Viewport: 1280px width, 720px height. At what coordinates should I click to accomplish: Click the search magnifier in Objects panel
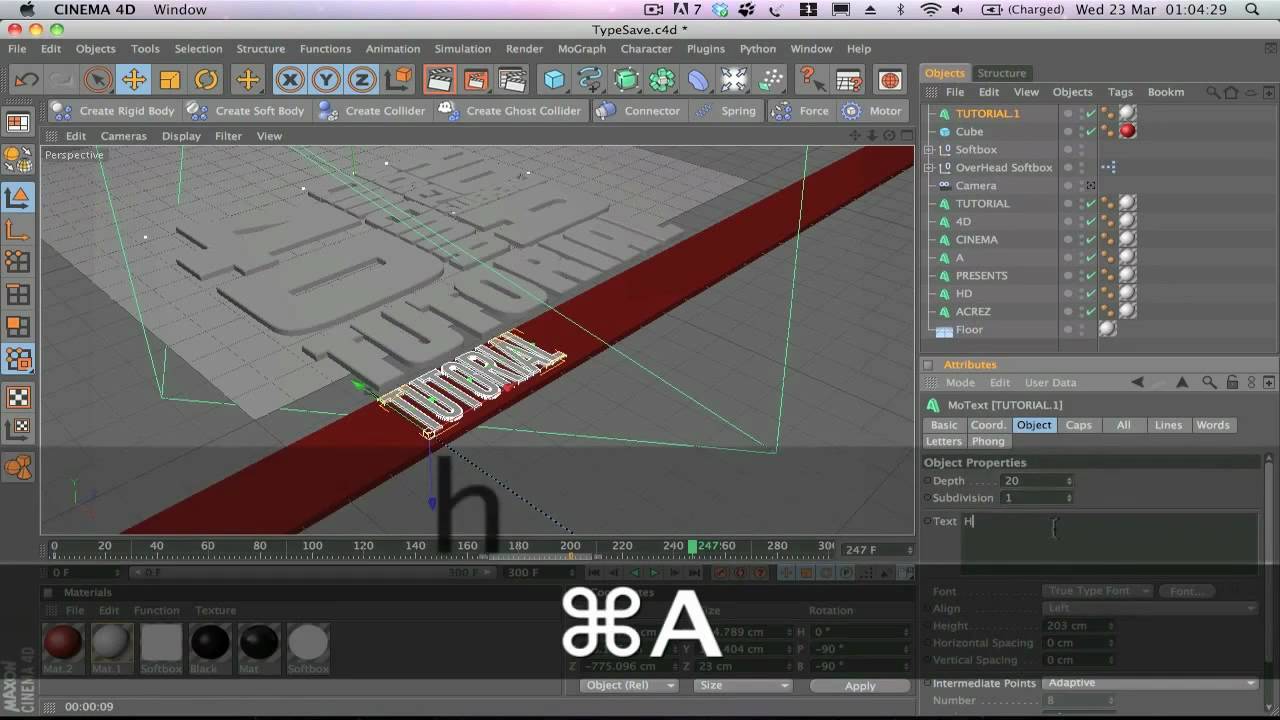1212,92
